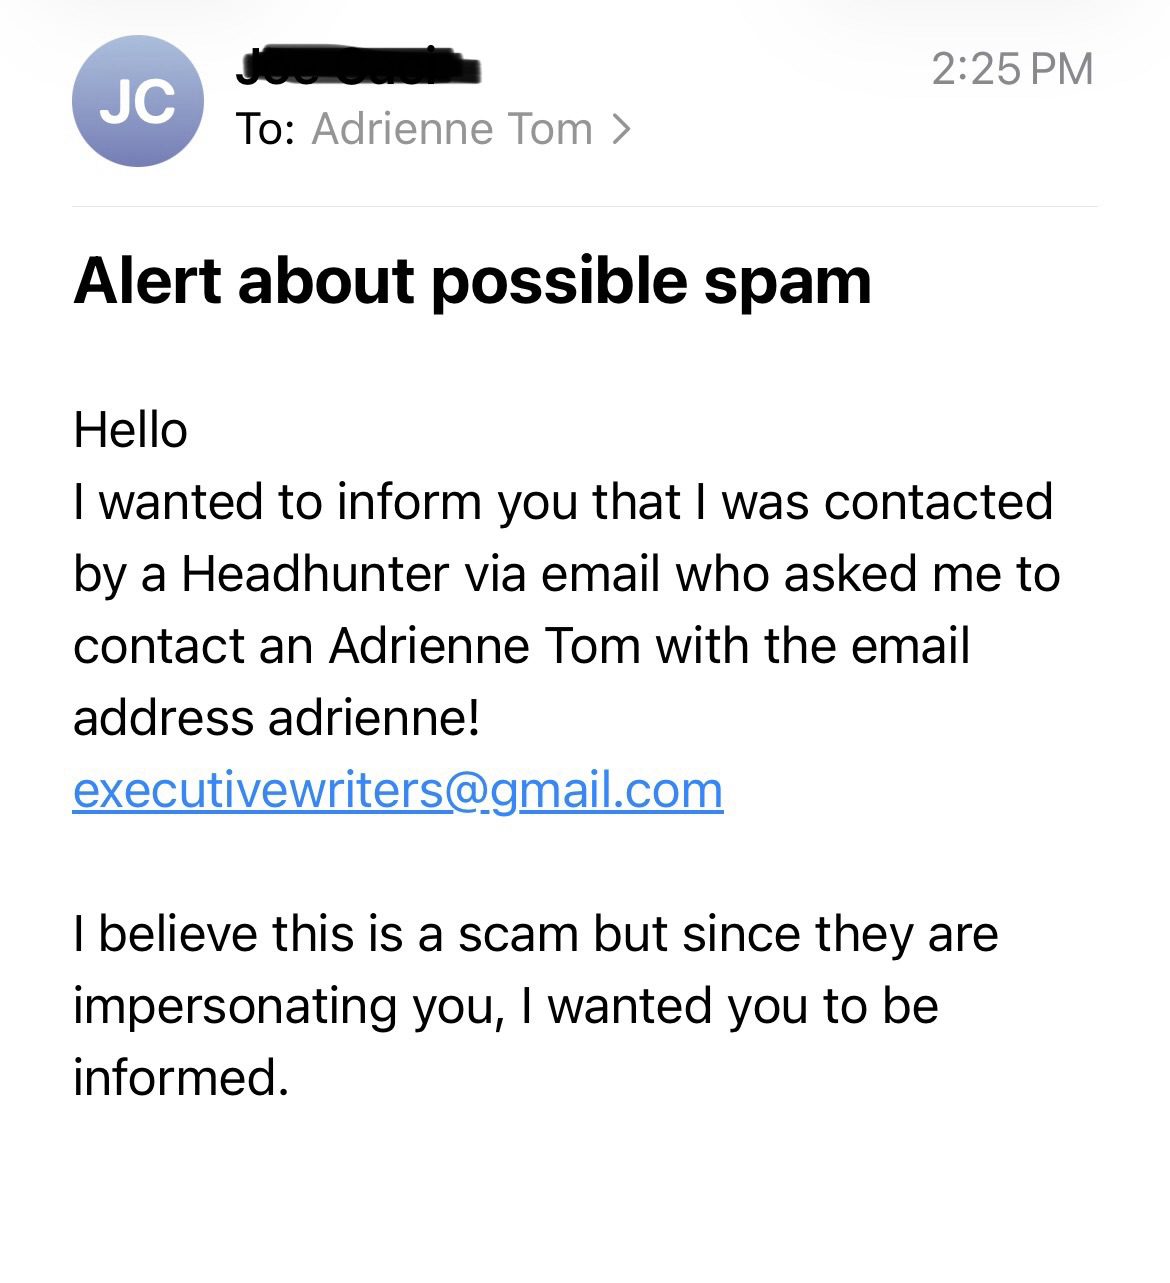Open the executivewriters@gmail.com link

tap(398, 790)
